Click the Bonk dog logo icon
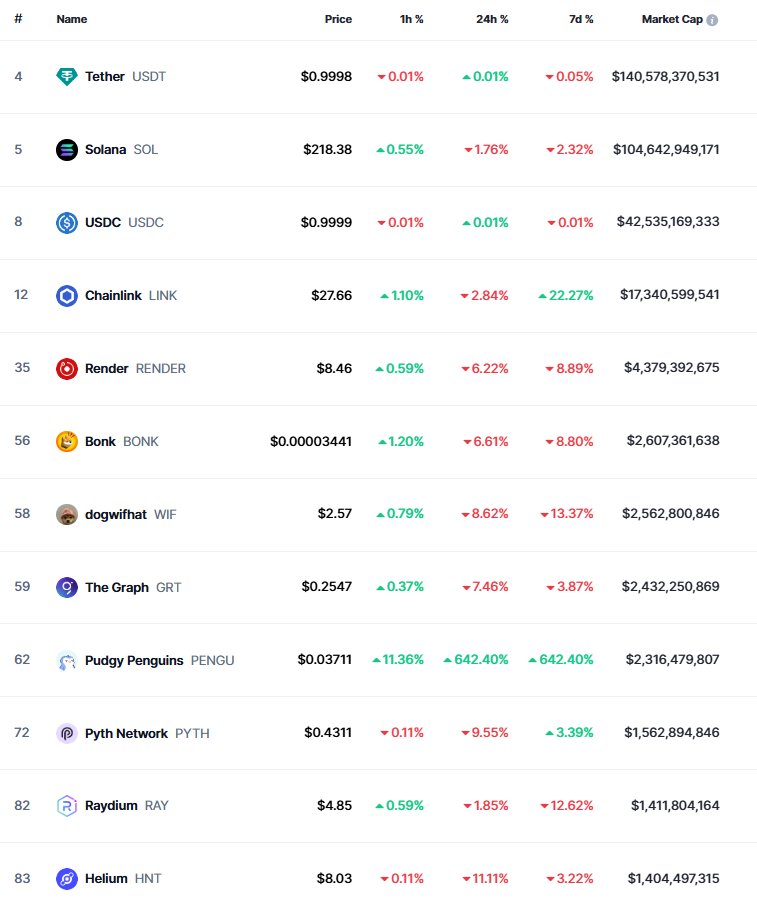Screen dimensions: 757x906 [66, 441]
